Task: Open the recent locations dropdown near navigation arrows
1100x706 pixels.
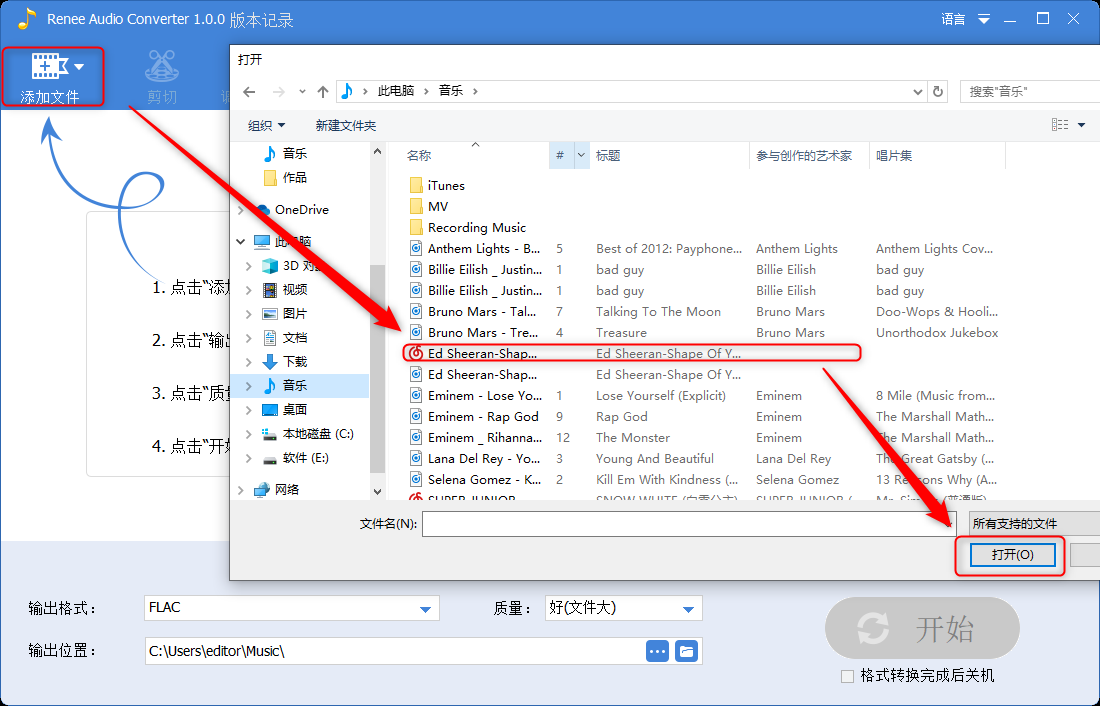Action: pos(302,91)
